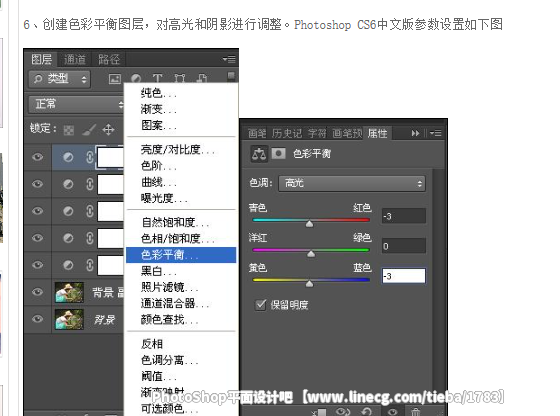
Task: Hide the 背景 layer
Action: (x=37, y=319)
